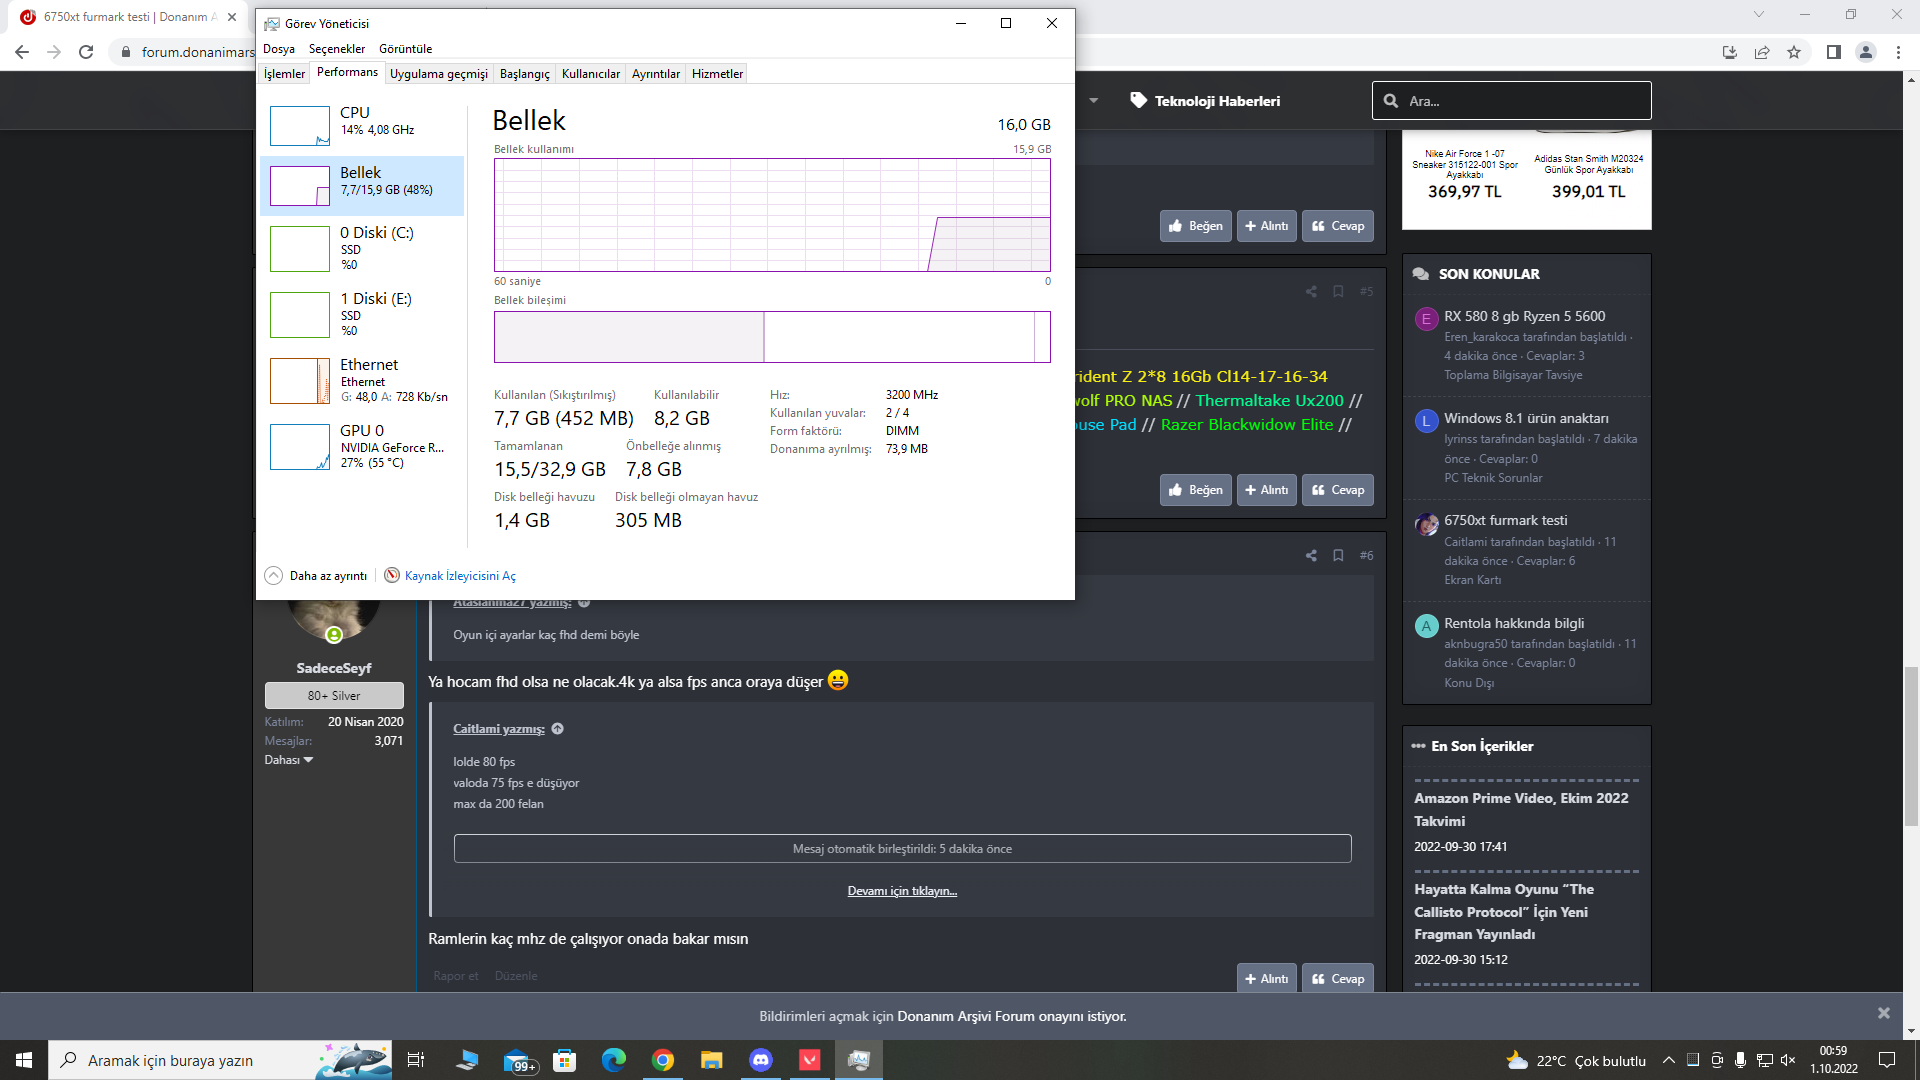Open the Chrome three-dot menu
Viewport: 1920px width, 1080px height.
pyautogui.click(x=1898, y=52)
